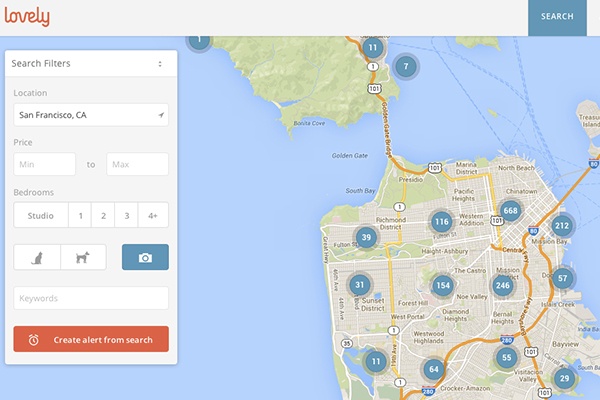Click the Forest Hill map label
The height and width of the screenshot is (400, 600).
[x=413, y=303]
